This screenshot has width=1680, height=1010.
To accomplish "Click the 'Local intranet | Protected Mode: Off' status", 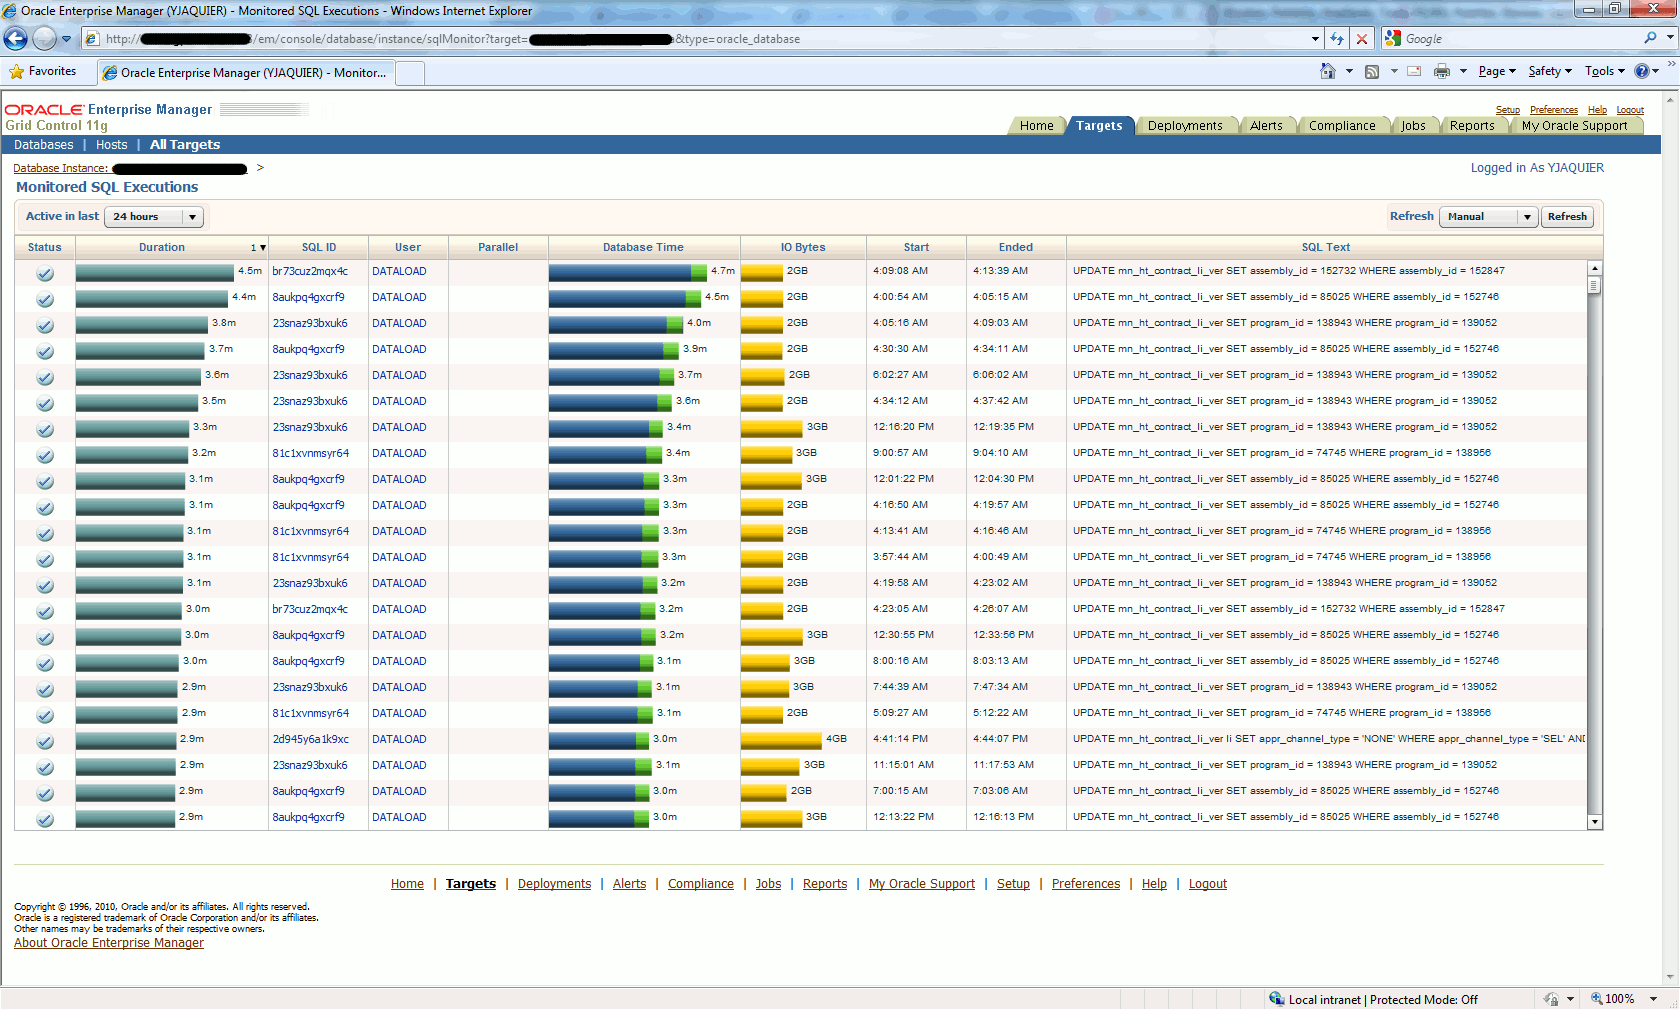I will point(1383,999).
